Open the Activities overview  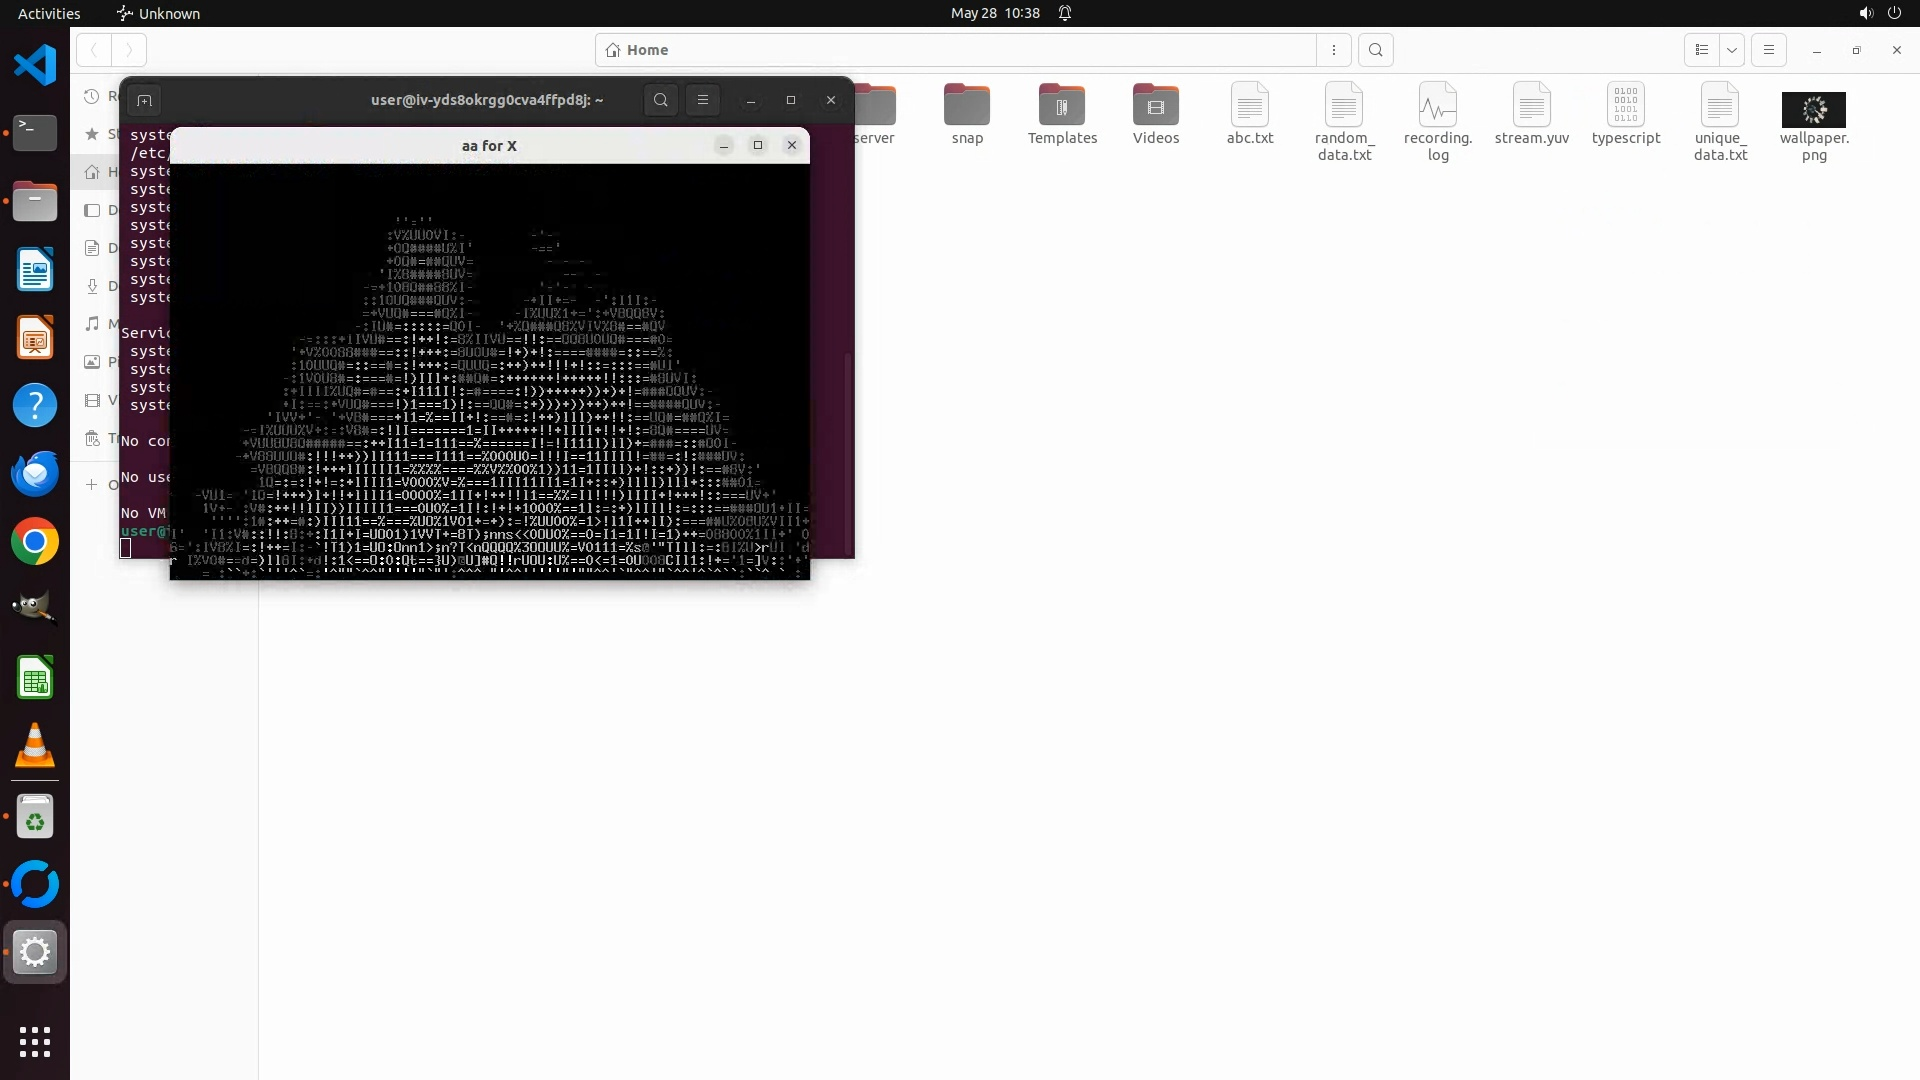pos(49,13)
